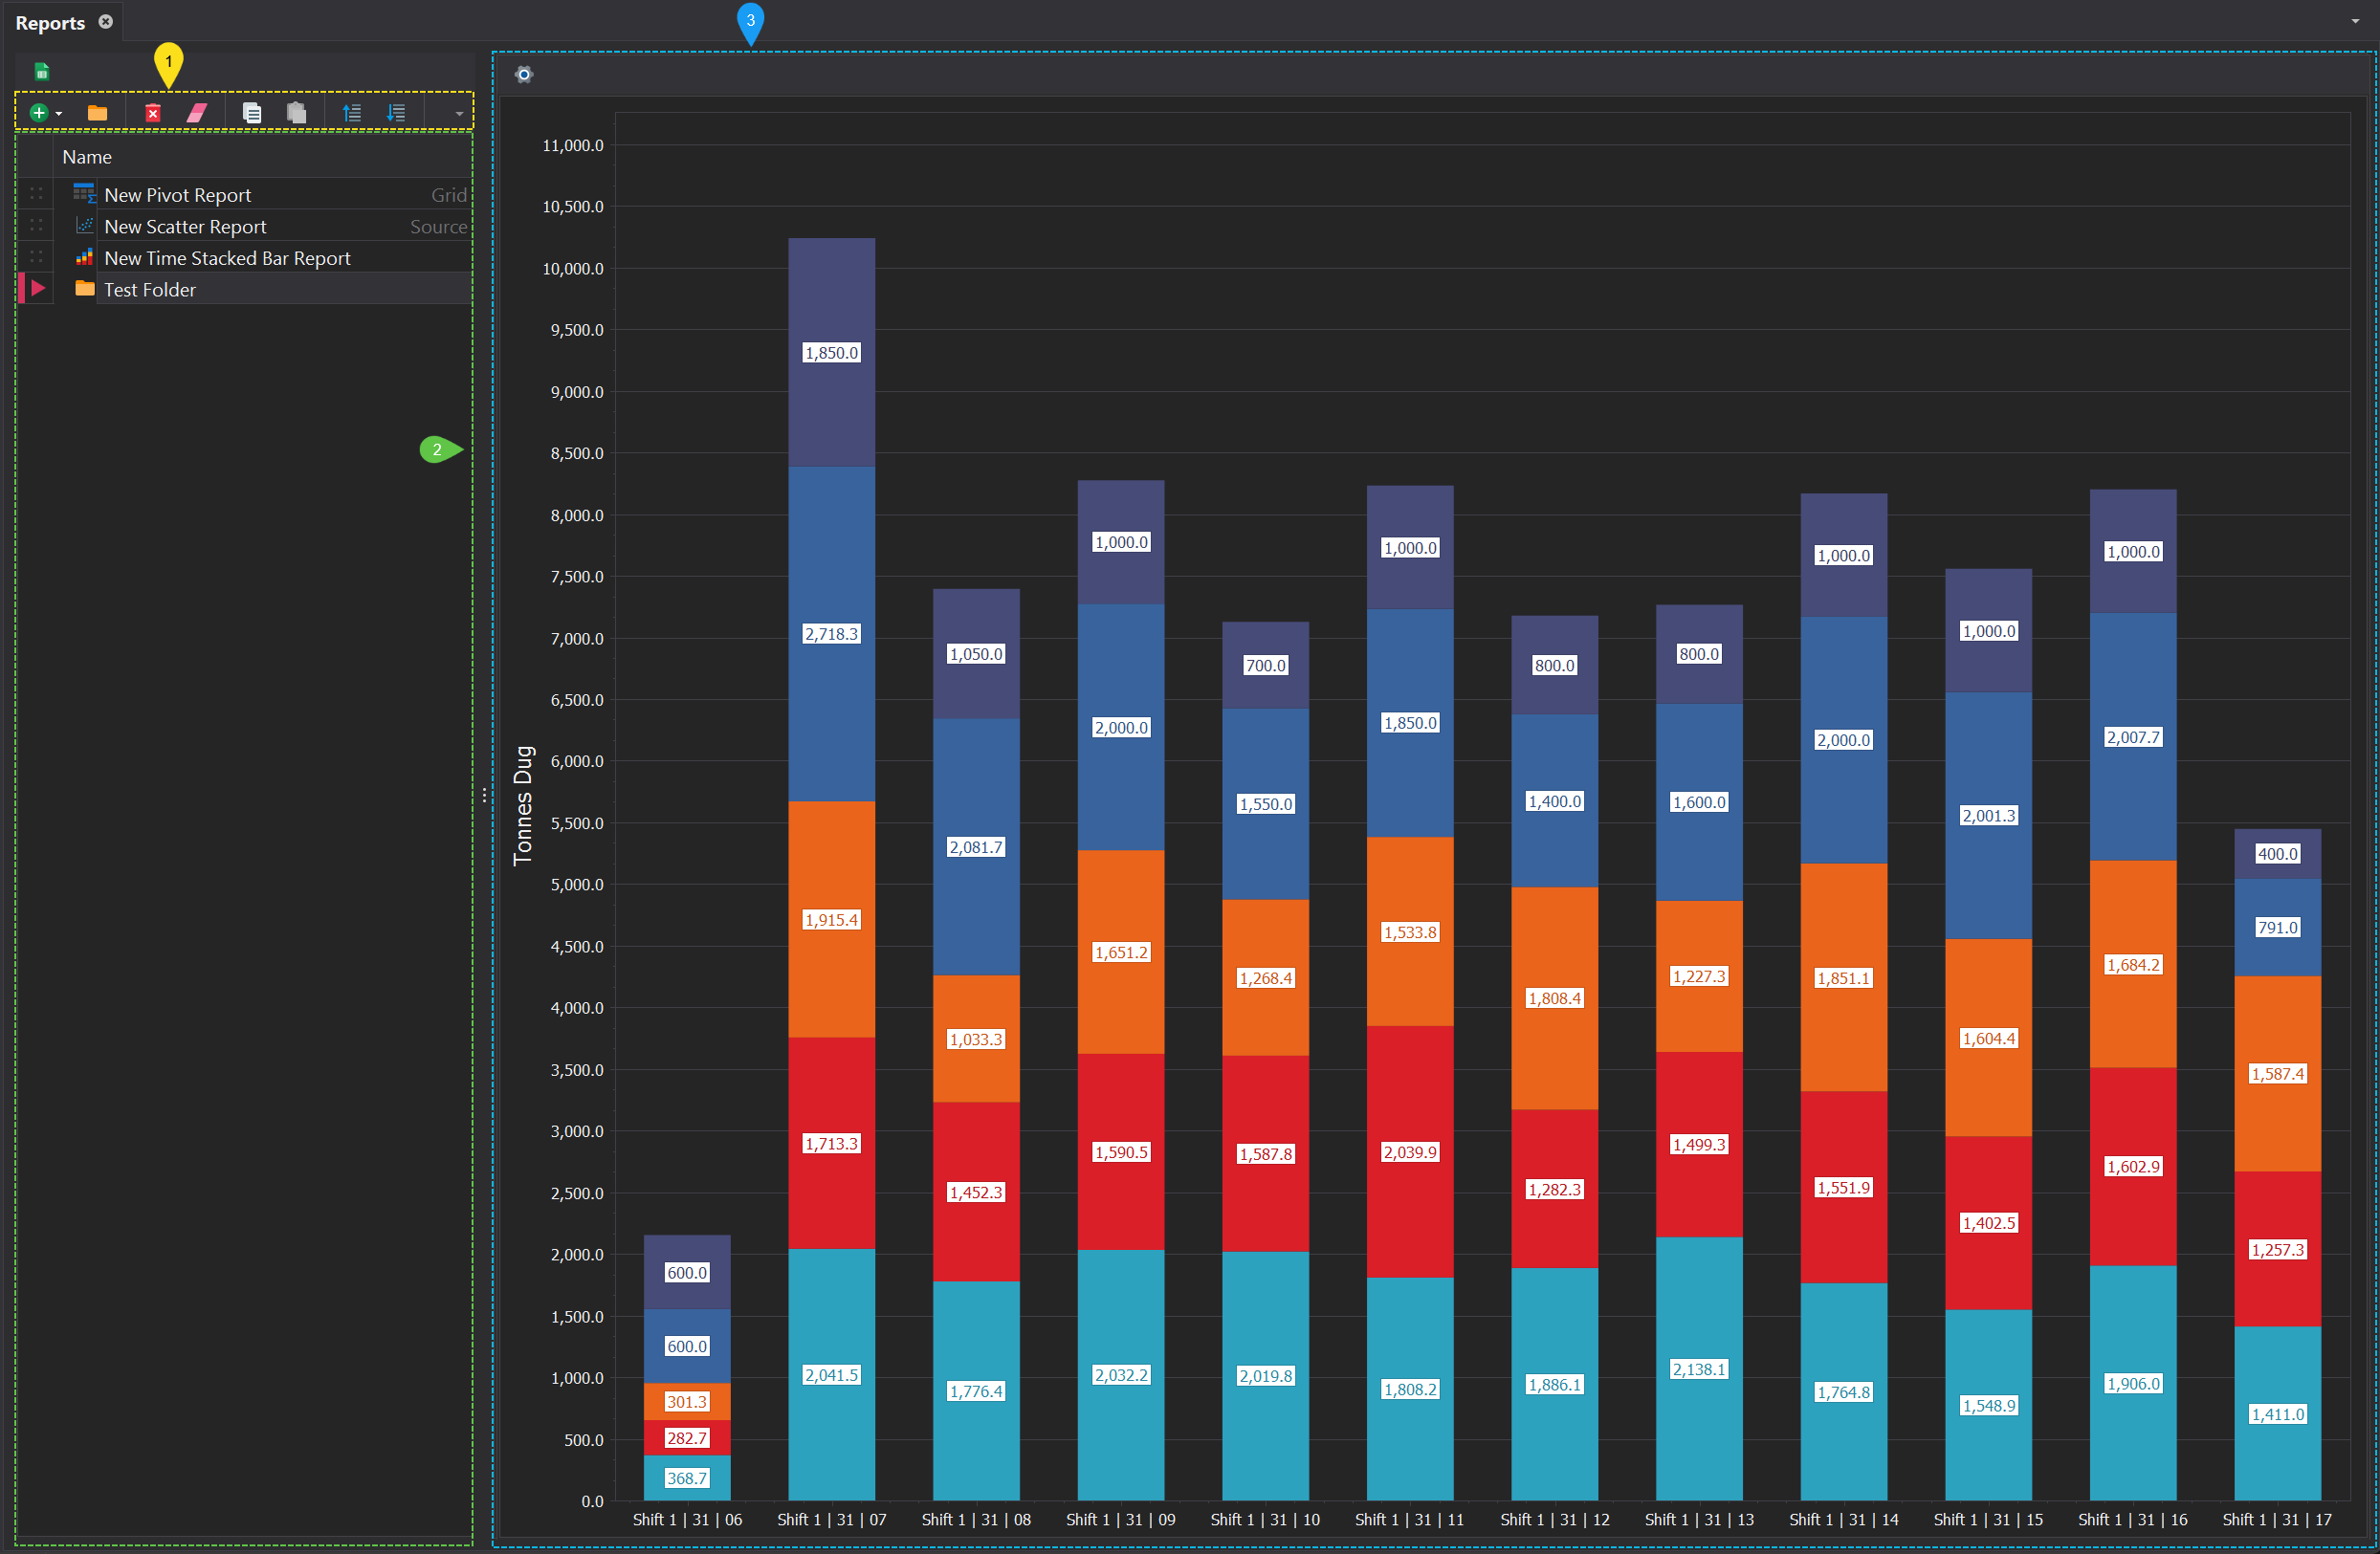Image resolution: width=2380 pixels, height=1554 pixels.
Task: Open the add report dropdown arrow
Action: coord(59,114)
